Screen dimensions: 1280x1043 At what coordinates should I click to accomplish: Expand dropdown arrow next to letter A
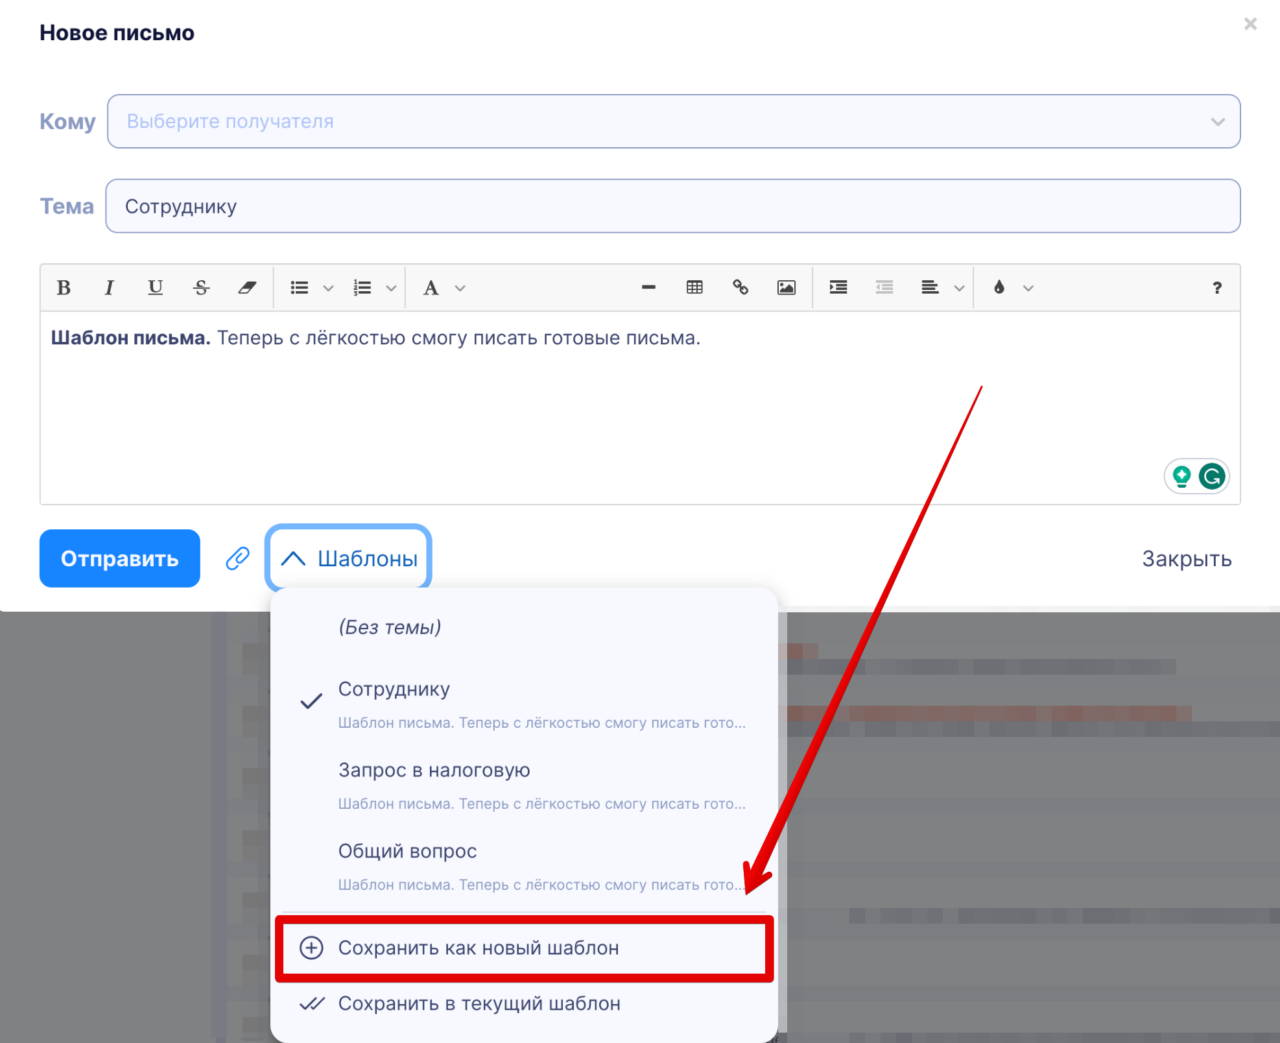(460, 288)
